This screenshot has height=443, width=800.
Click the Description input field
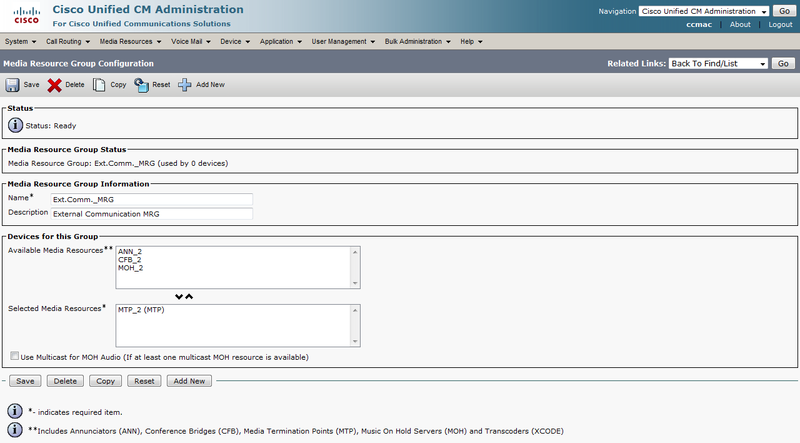click(152, 213)
